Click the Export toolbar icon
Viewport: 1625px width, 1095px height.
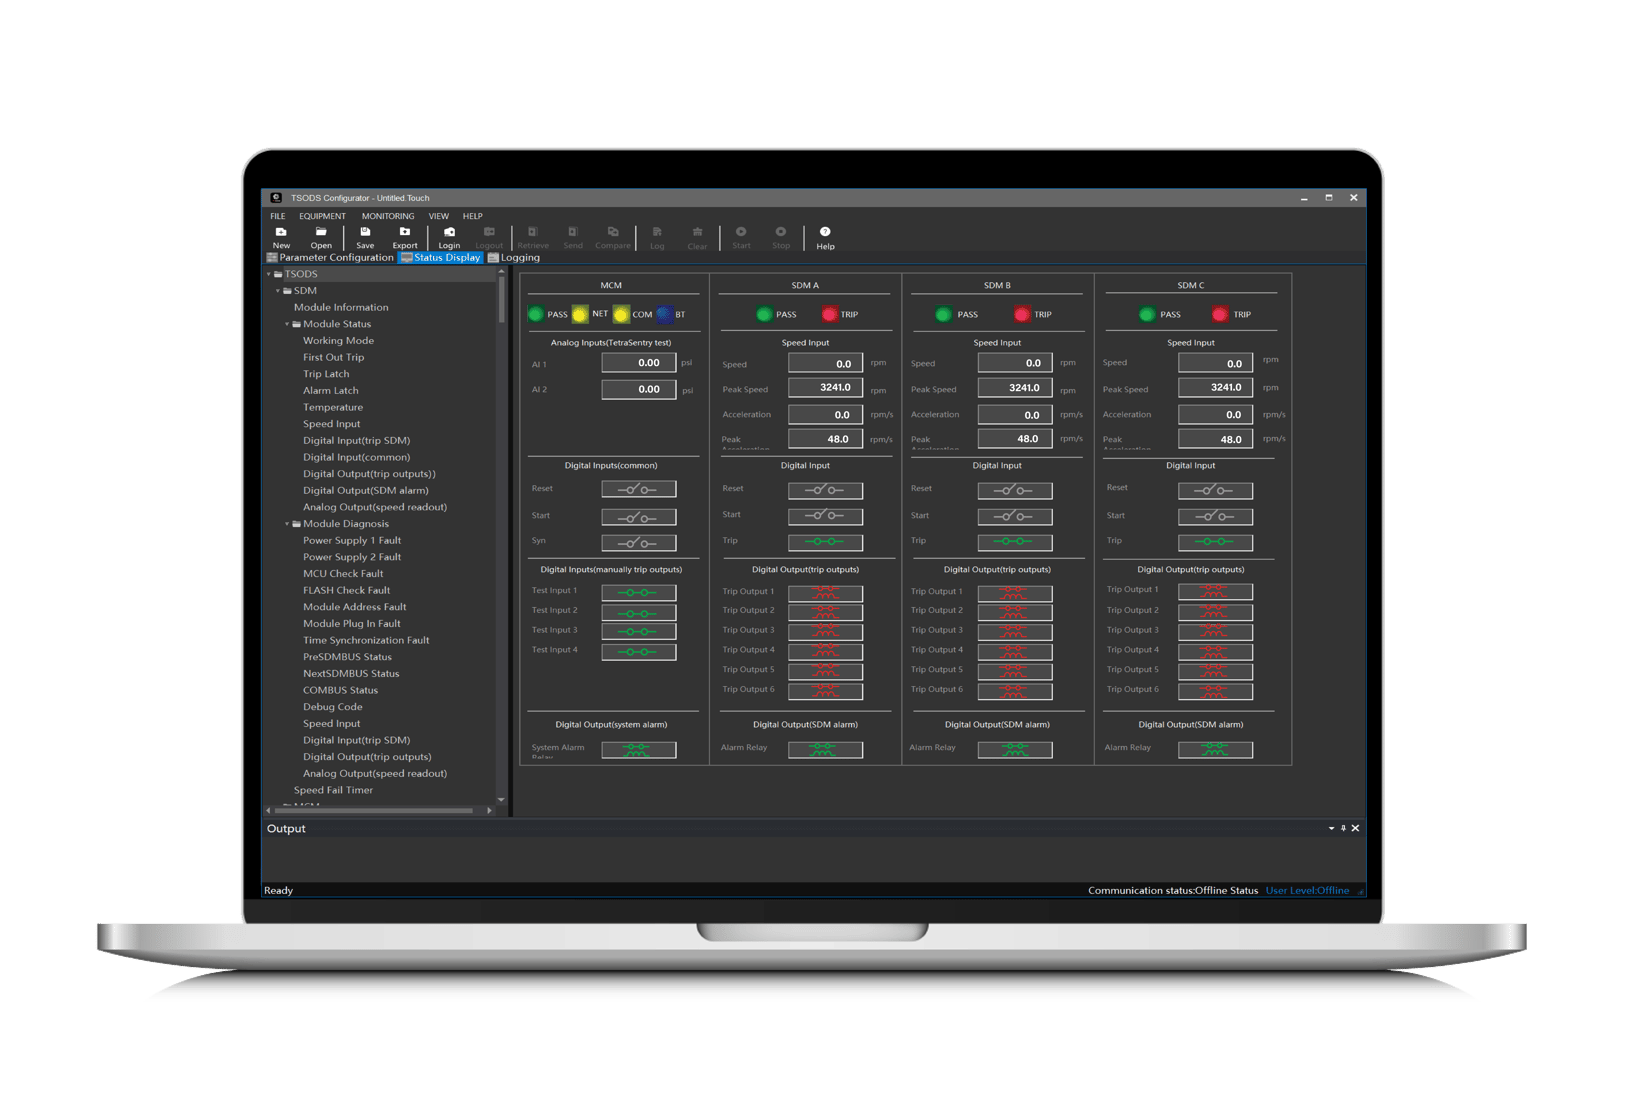(x=405, y=233)
